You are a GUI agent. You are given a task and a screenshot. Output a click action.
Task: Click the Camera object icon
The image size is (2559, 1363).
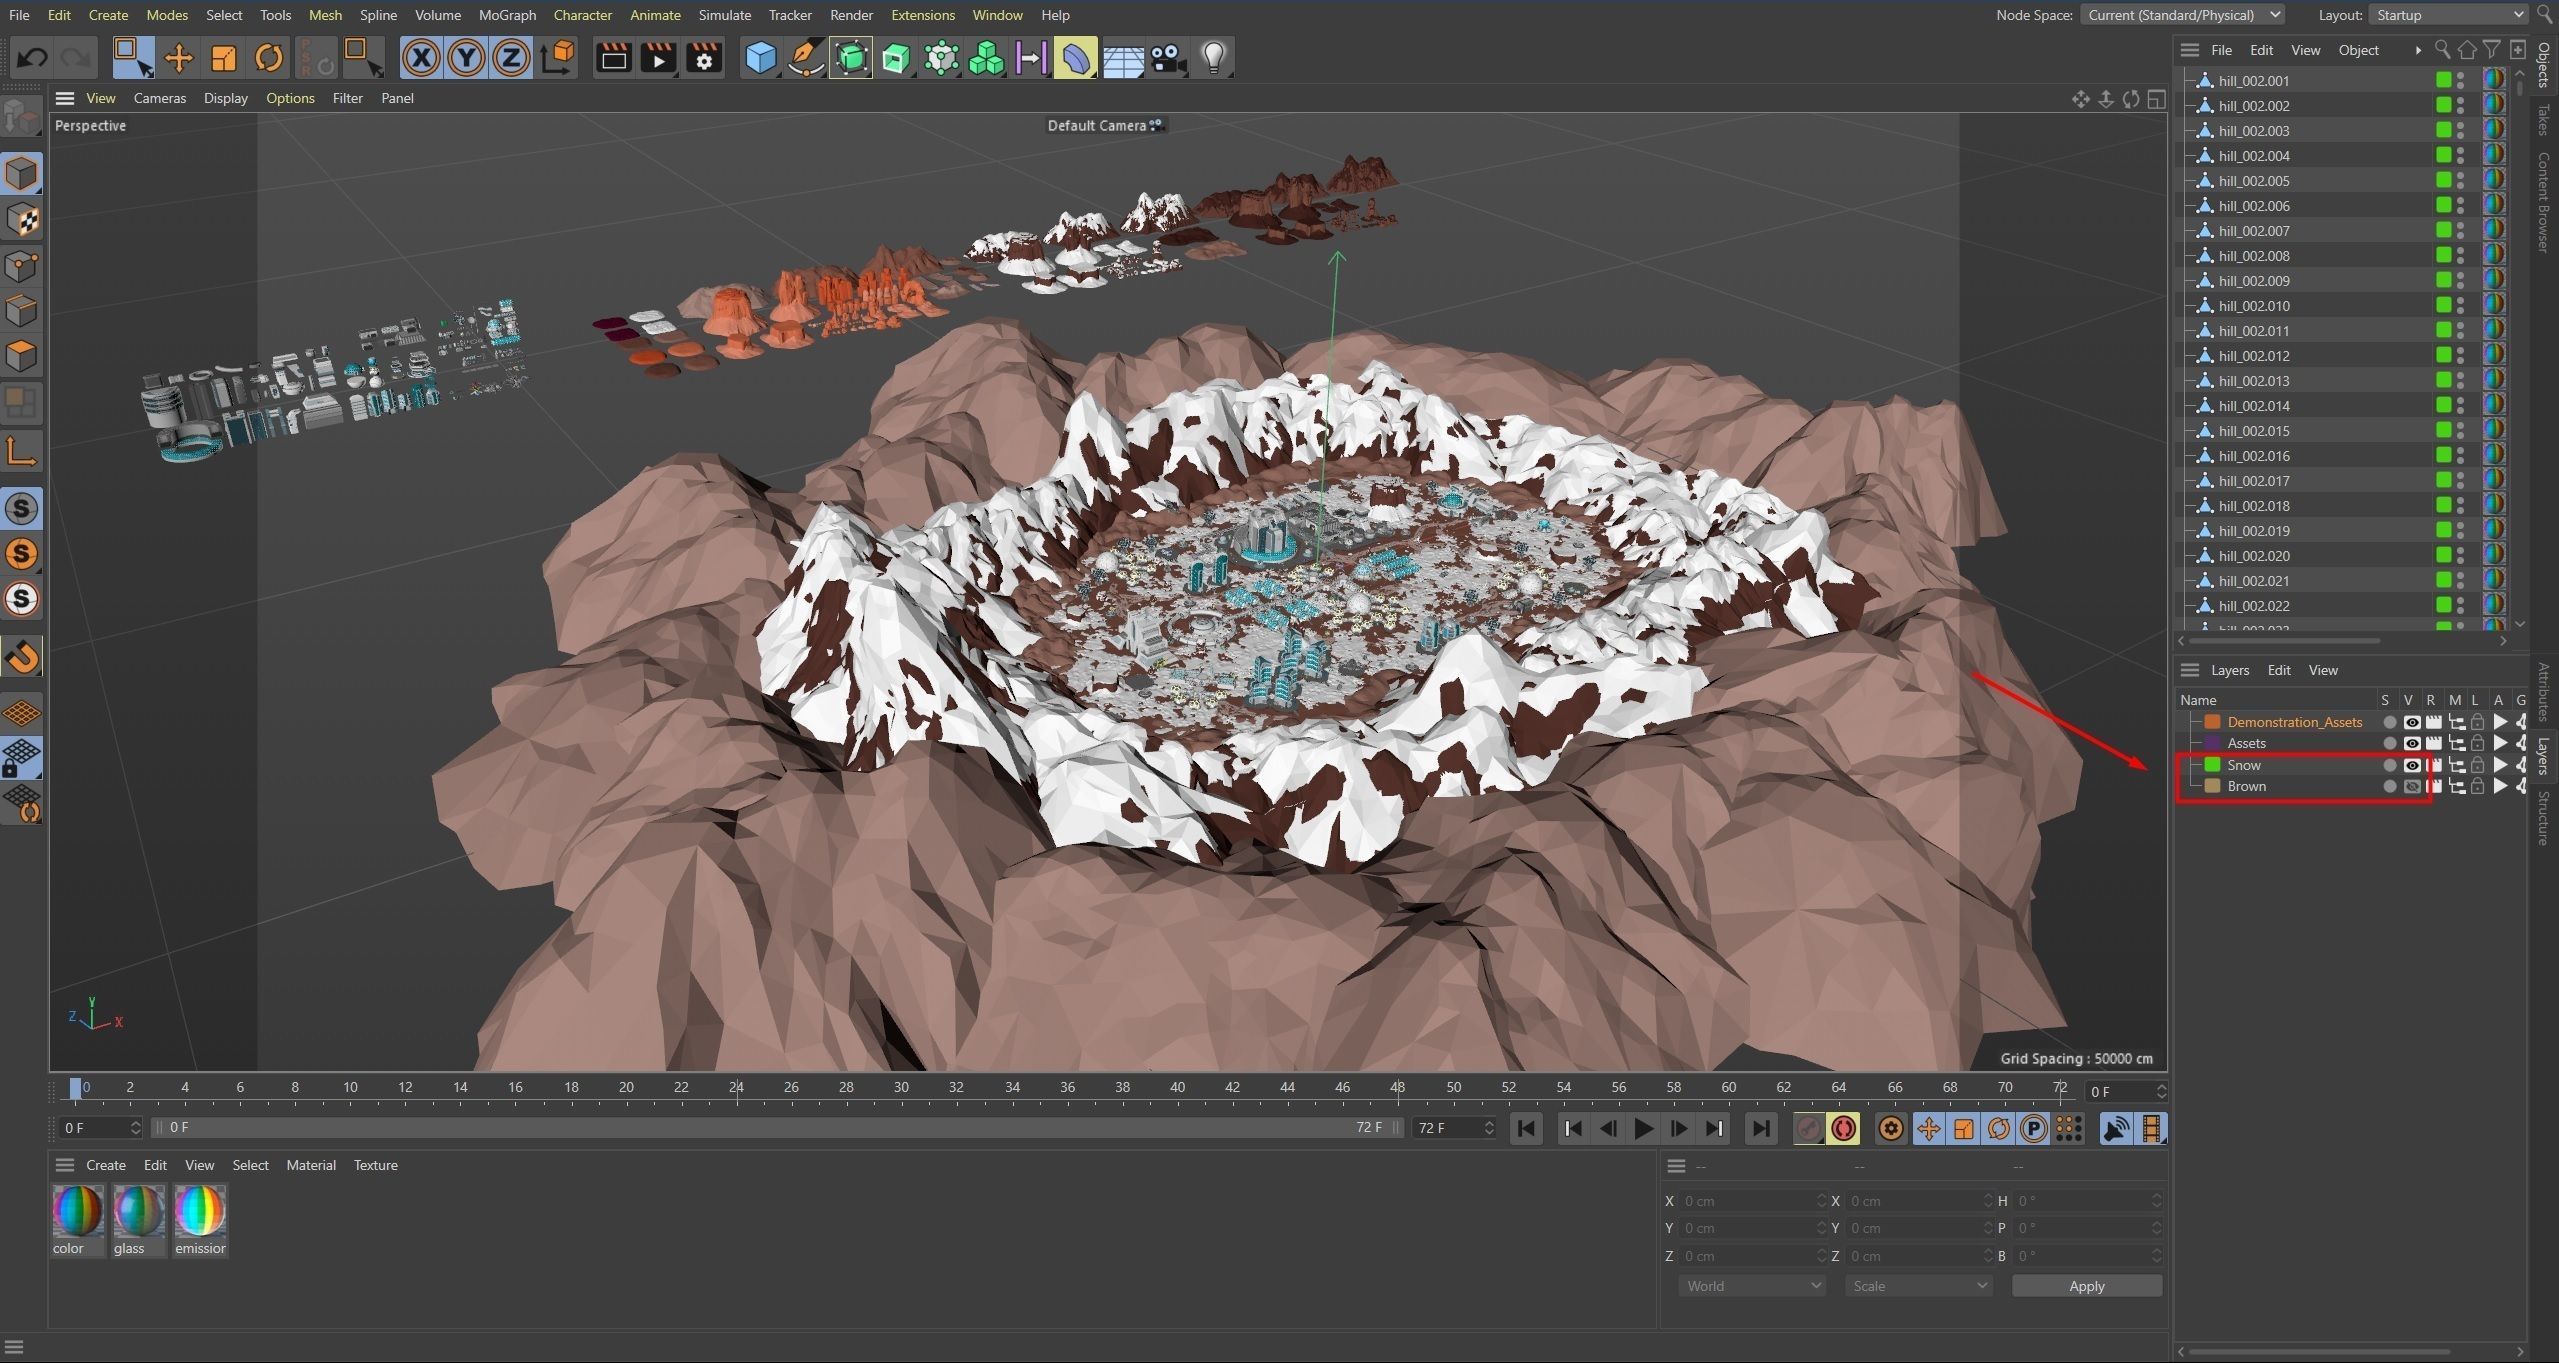pos(1167,58)
